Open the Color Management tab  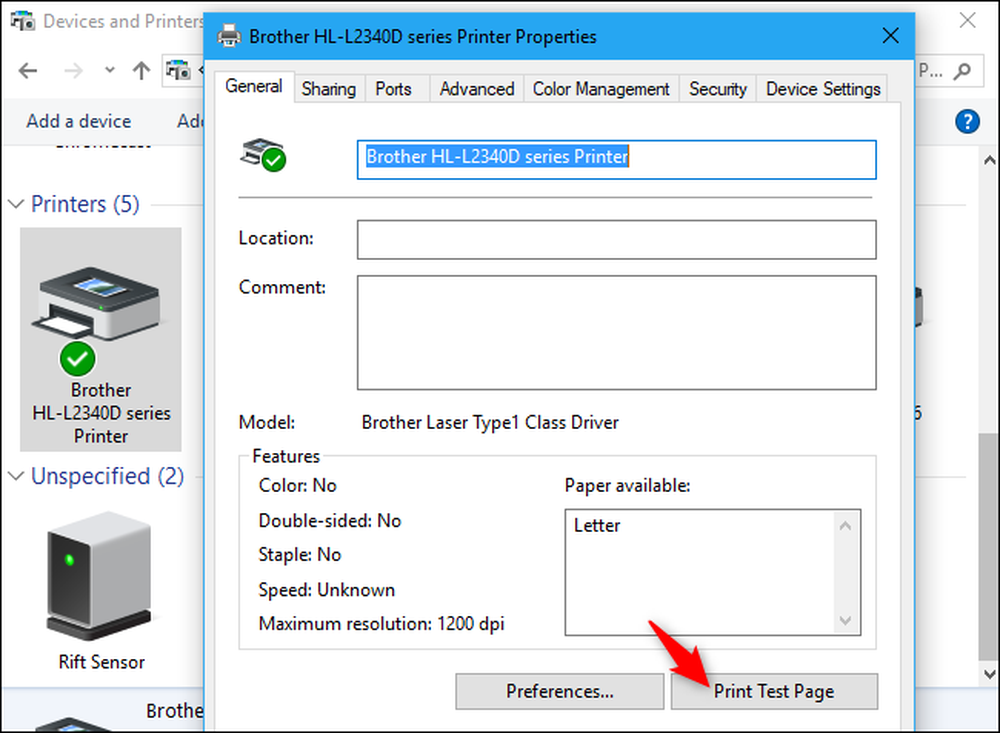(x=601, y=89)
